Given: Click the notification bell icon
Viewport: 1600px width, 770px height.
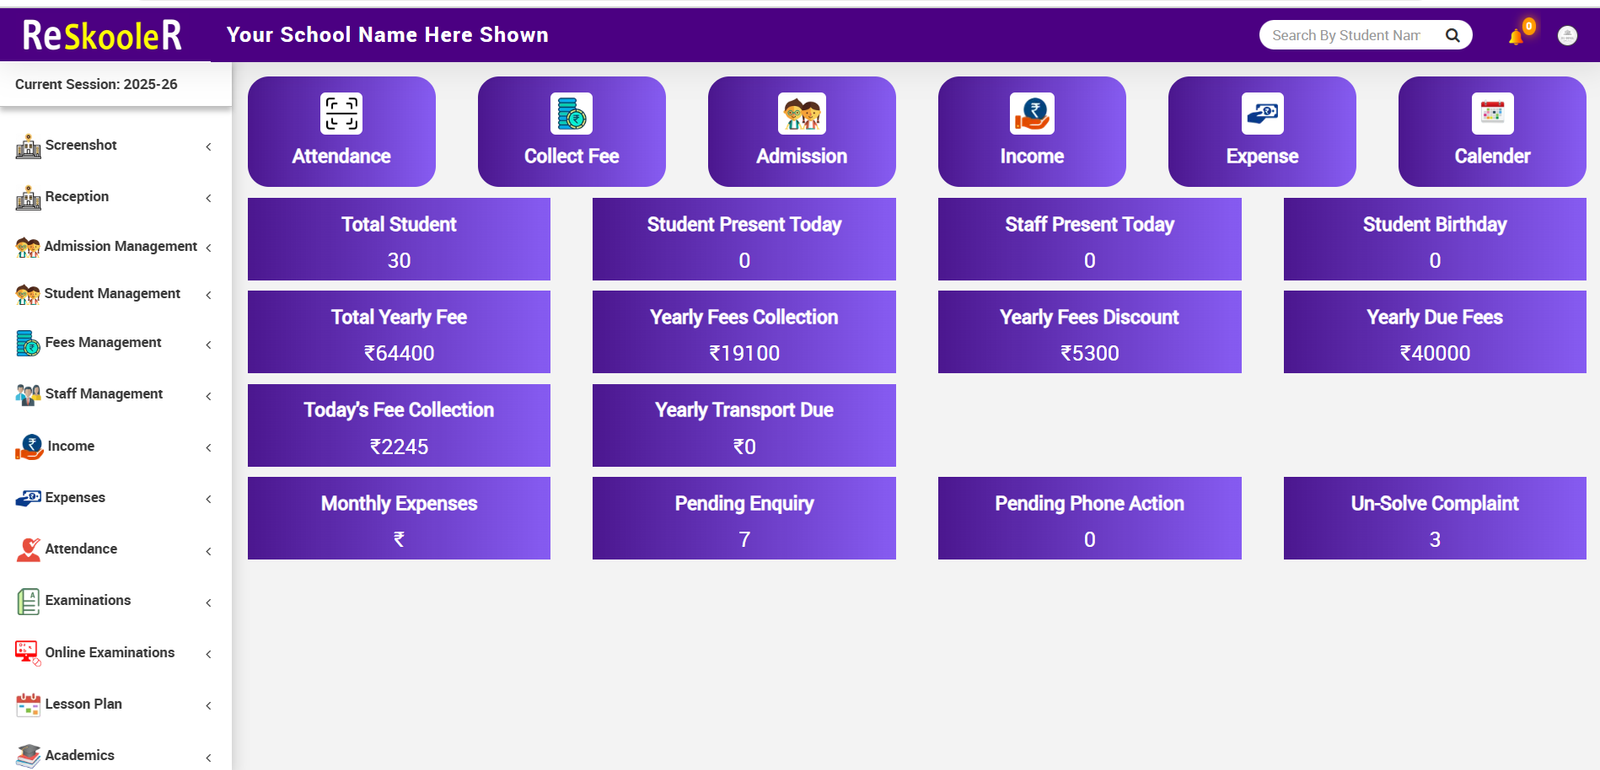Looking at the screenshot, I should click(x=1516, y=36).
